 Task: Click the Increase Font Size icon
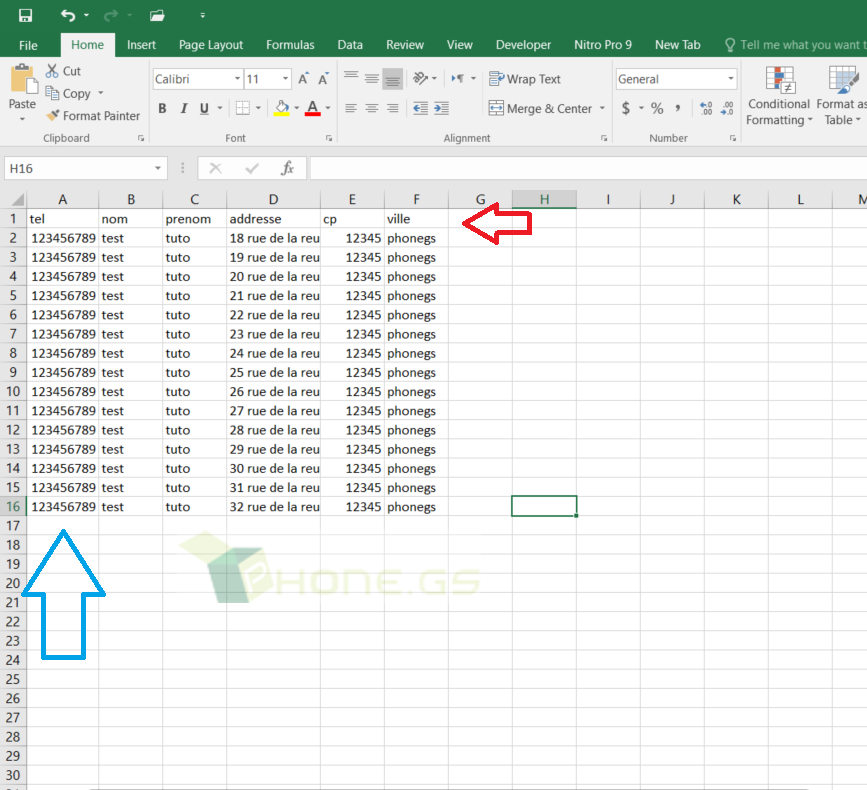point(303,79)
